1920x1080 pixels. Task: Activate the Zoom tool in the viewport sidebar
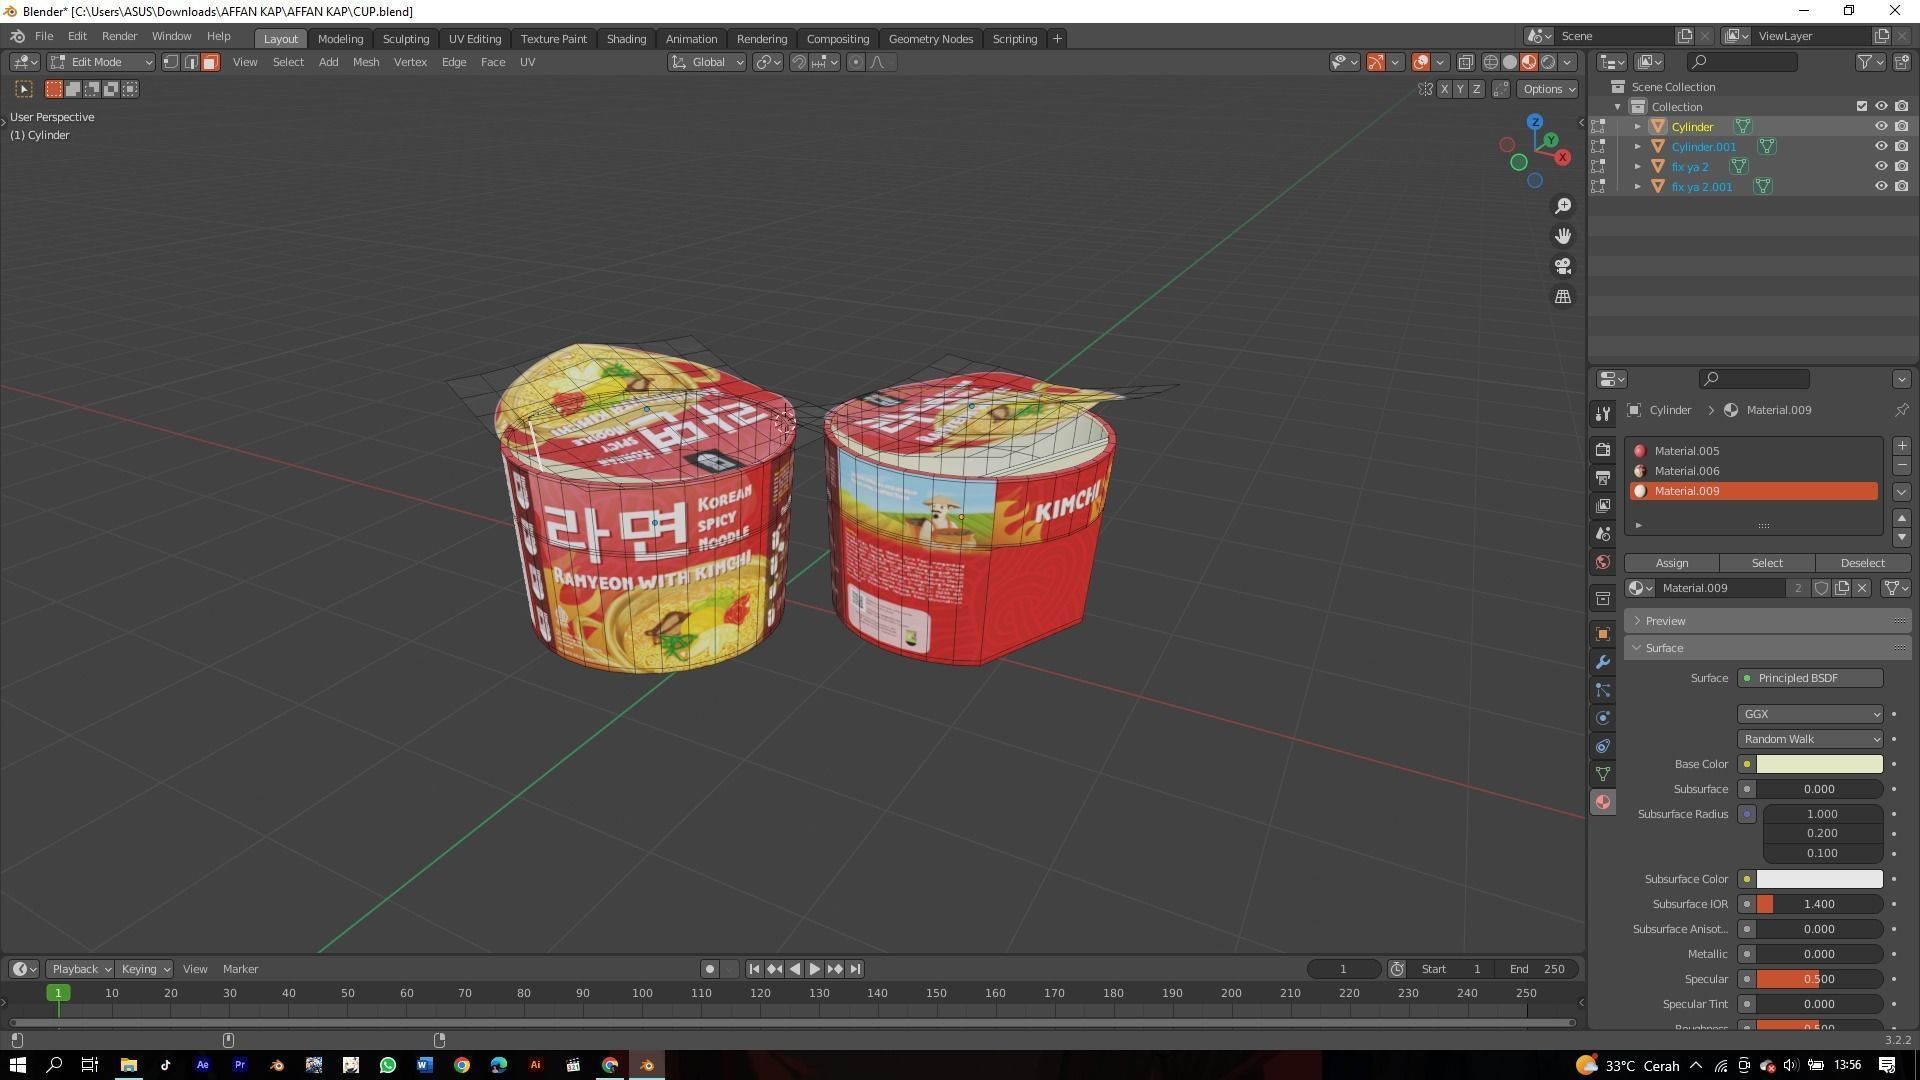(x=1563, y=206)
